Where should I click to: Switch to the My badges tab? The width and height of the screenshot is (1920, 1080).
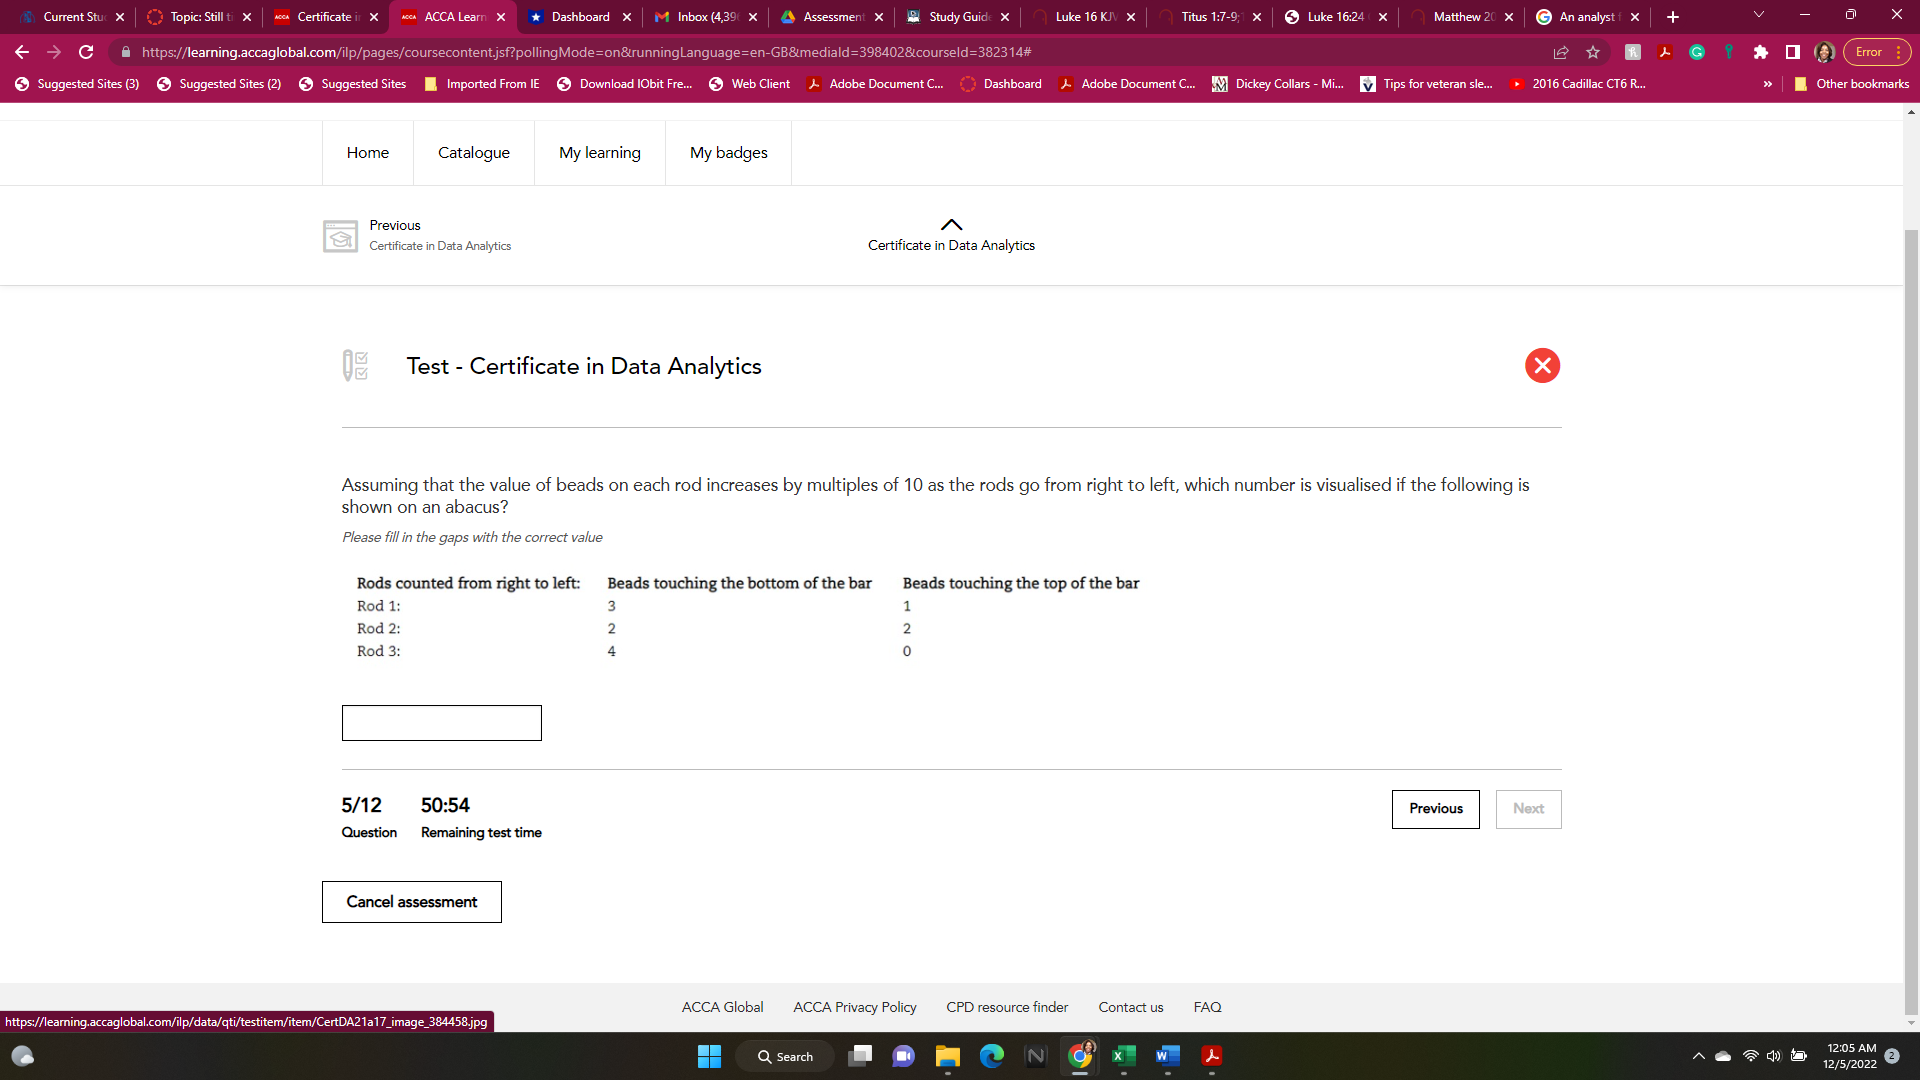pos(728,152)
